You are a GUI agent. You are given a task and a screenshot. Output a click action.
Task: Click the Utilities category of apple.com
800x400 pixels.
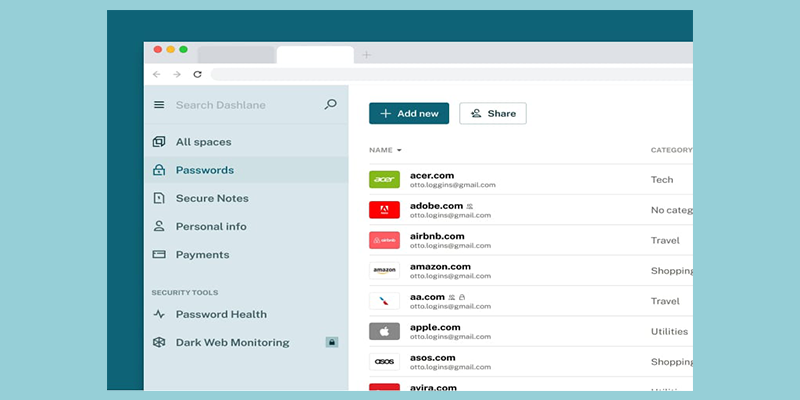click(669, 332)
